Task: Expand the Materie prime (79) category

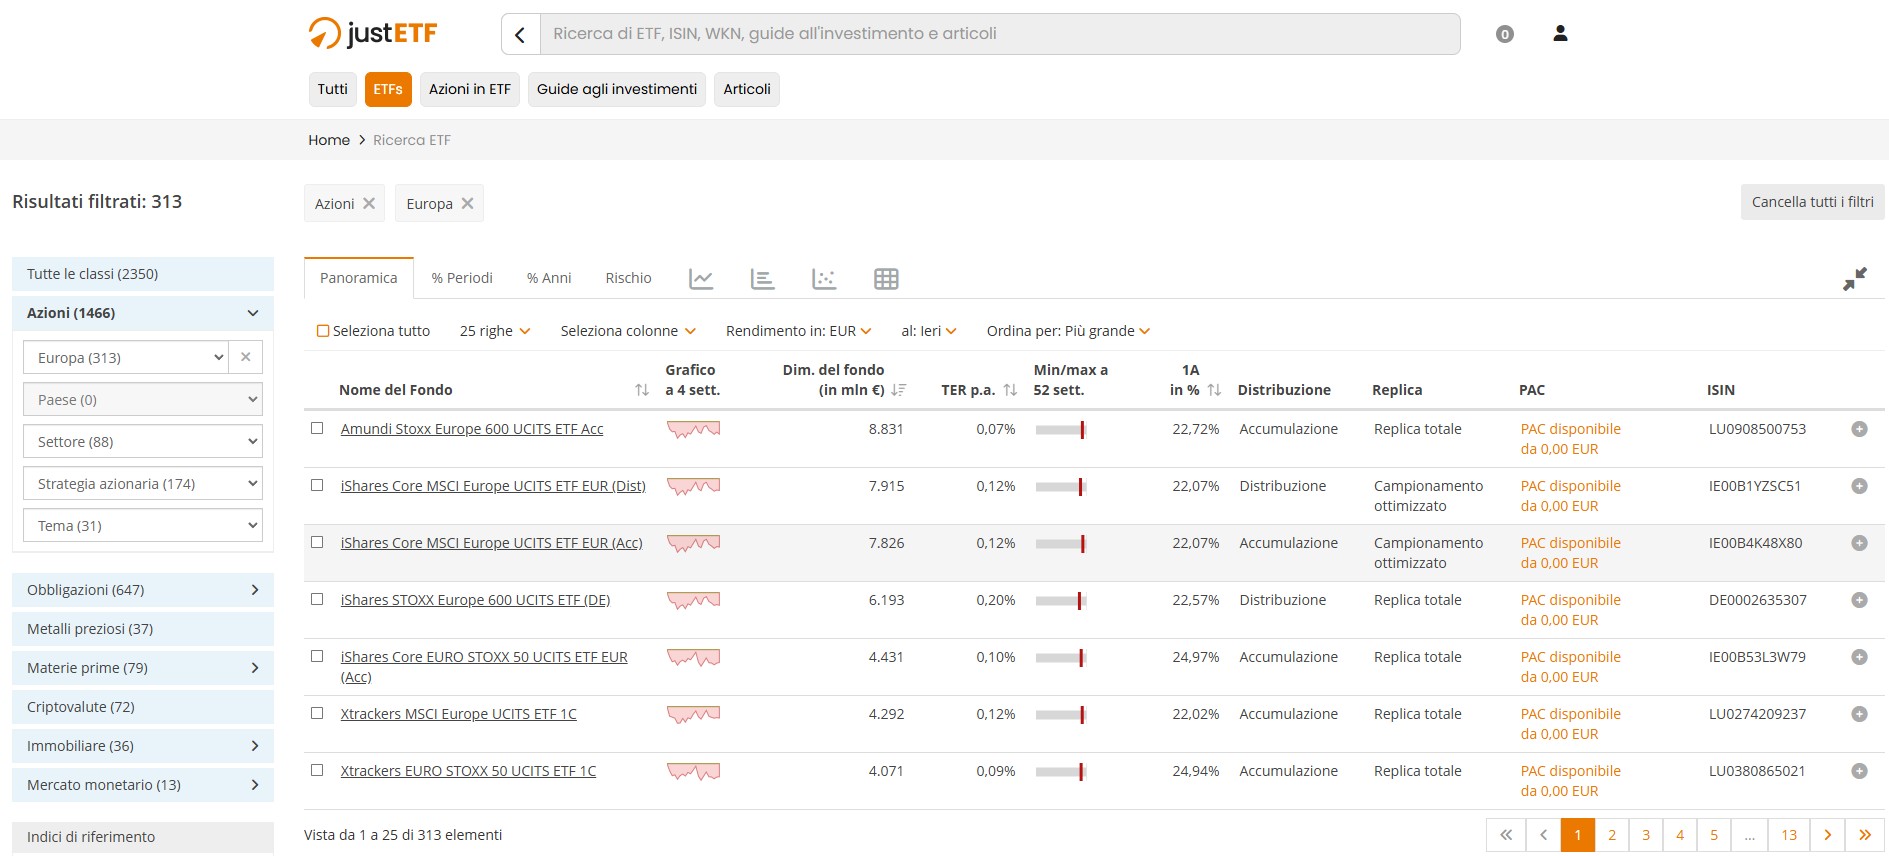Action: 143,668
